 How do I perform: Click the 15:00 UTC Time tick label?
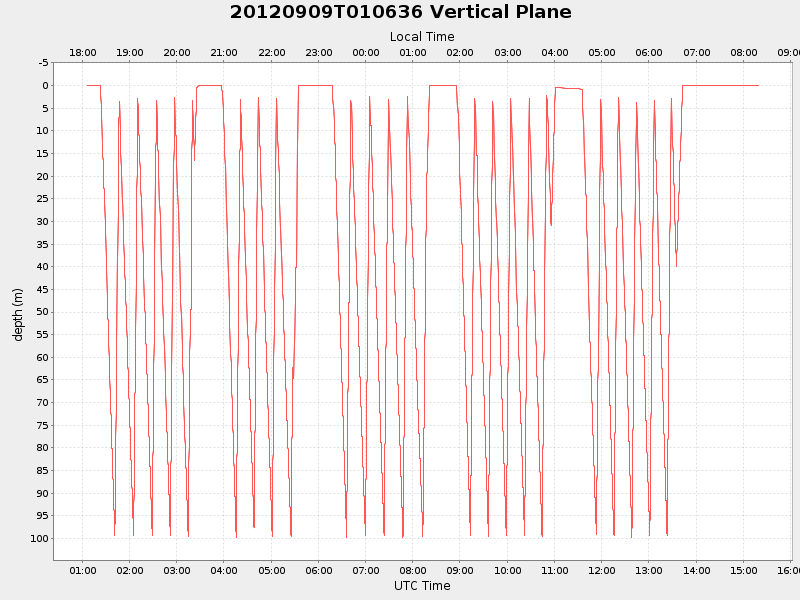click(743, 570)
